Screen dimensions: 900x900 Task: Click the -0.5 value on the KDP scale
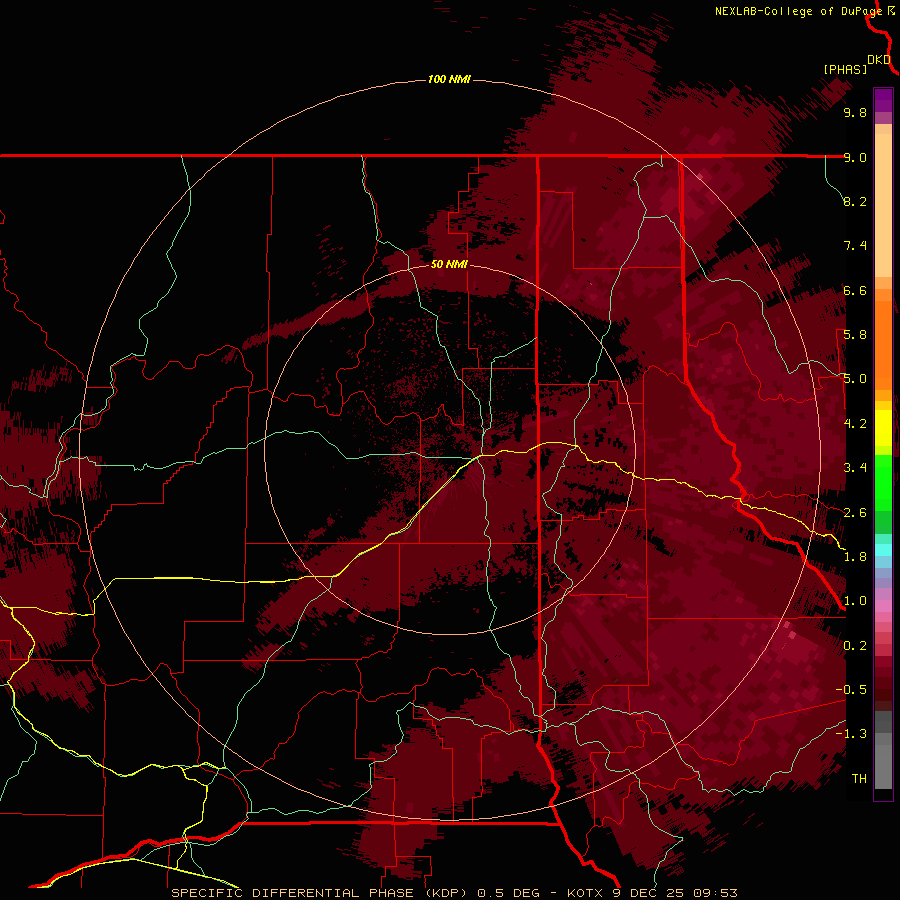pos(851,690)
